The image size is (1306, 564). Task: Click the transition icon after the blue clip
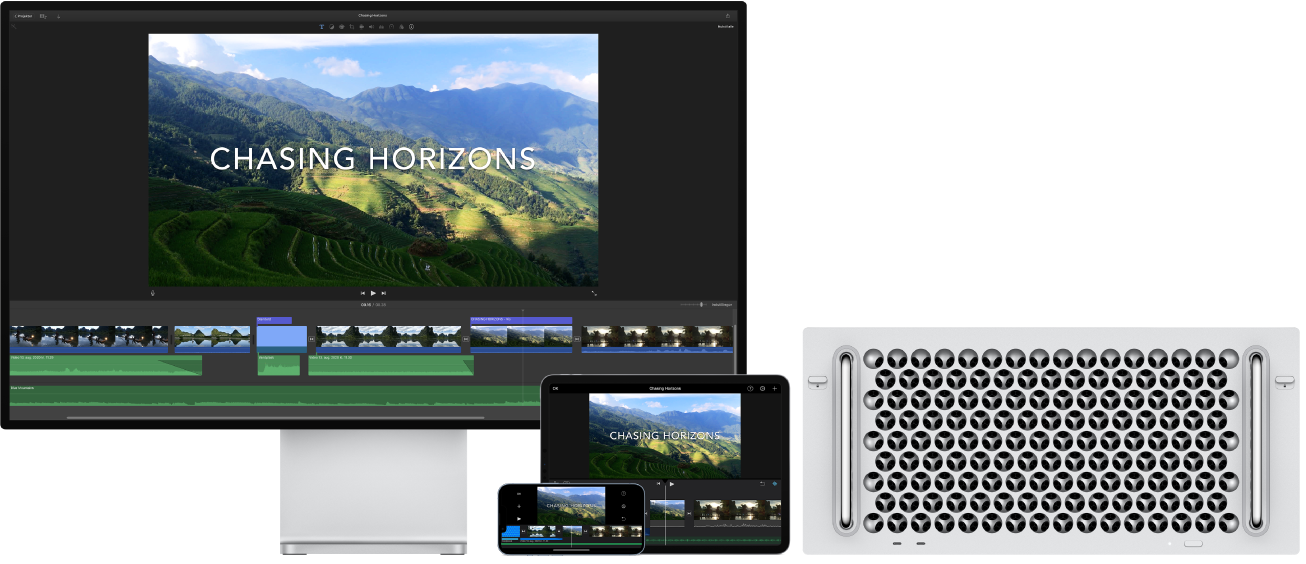311,339
